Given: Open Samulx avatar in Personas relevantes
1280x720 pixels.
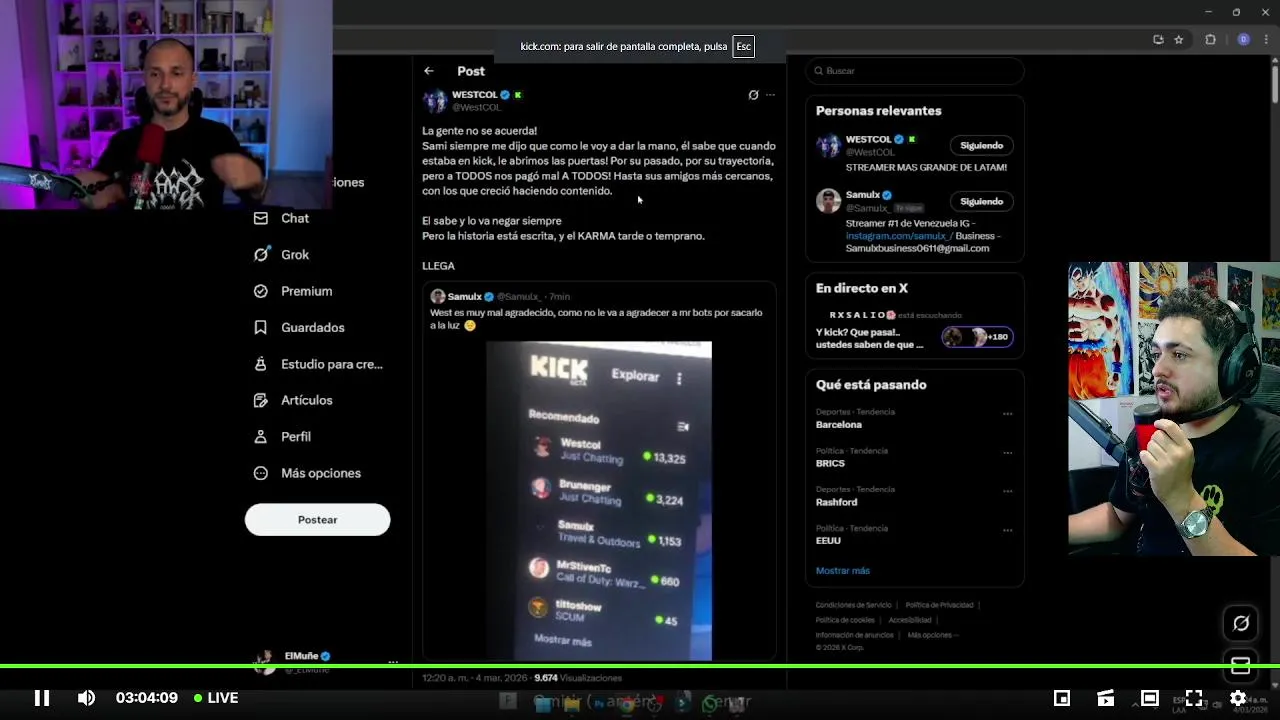Looking at the screenshot, I should (x=828, y=201).
